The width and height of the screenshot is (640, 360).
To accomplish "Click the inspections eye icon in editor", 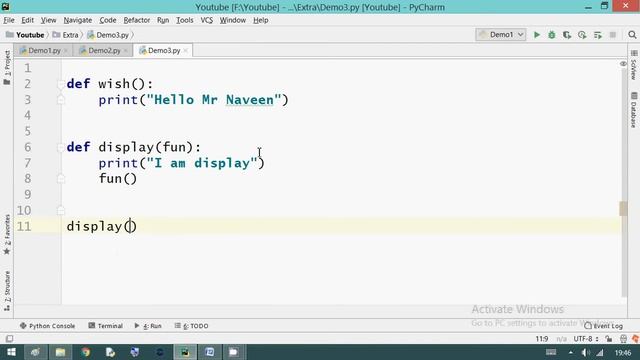I will (623, 64).
